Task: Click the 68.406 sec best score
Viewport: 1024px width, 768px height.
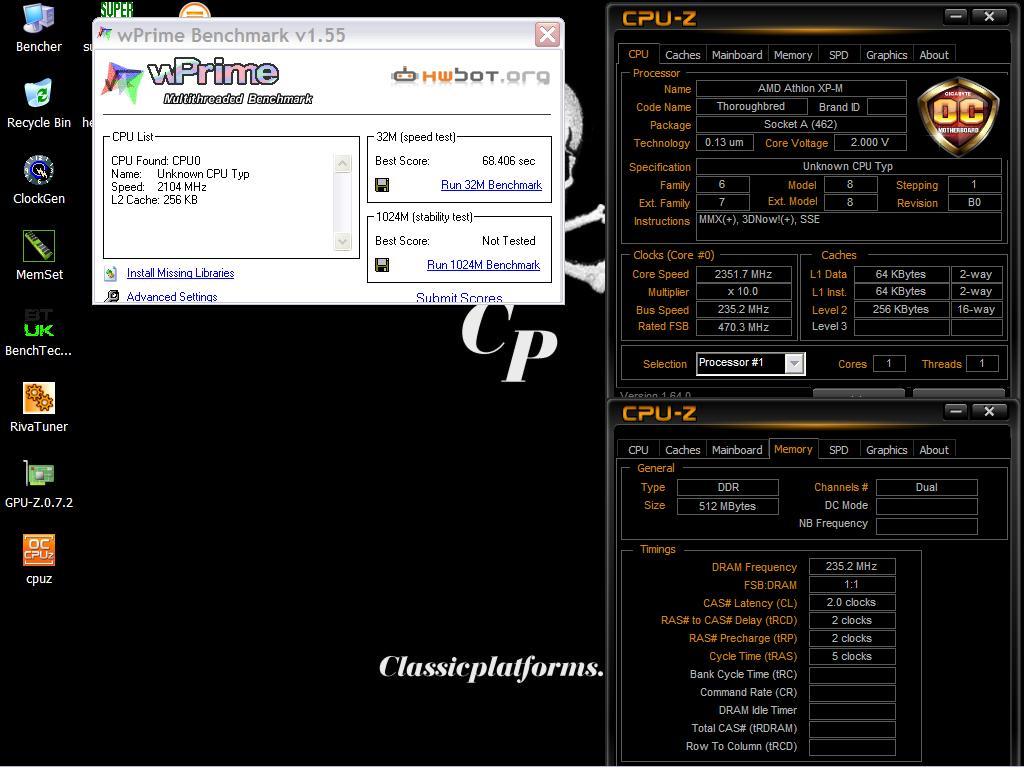Action: coord(508,161)
